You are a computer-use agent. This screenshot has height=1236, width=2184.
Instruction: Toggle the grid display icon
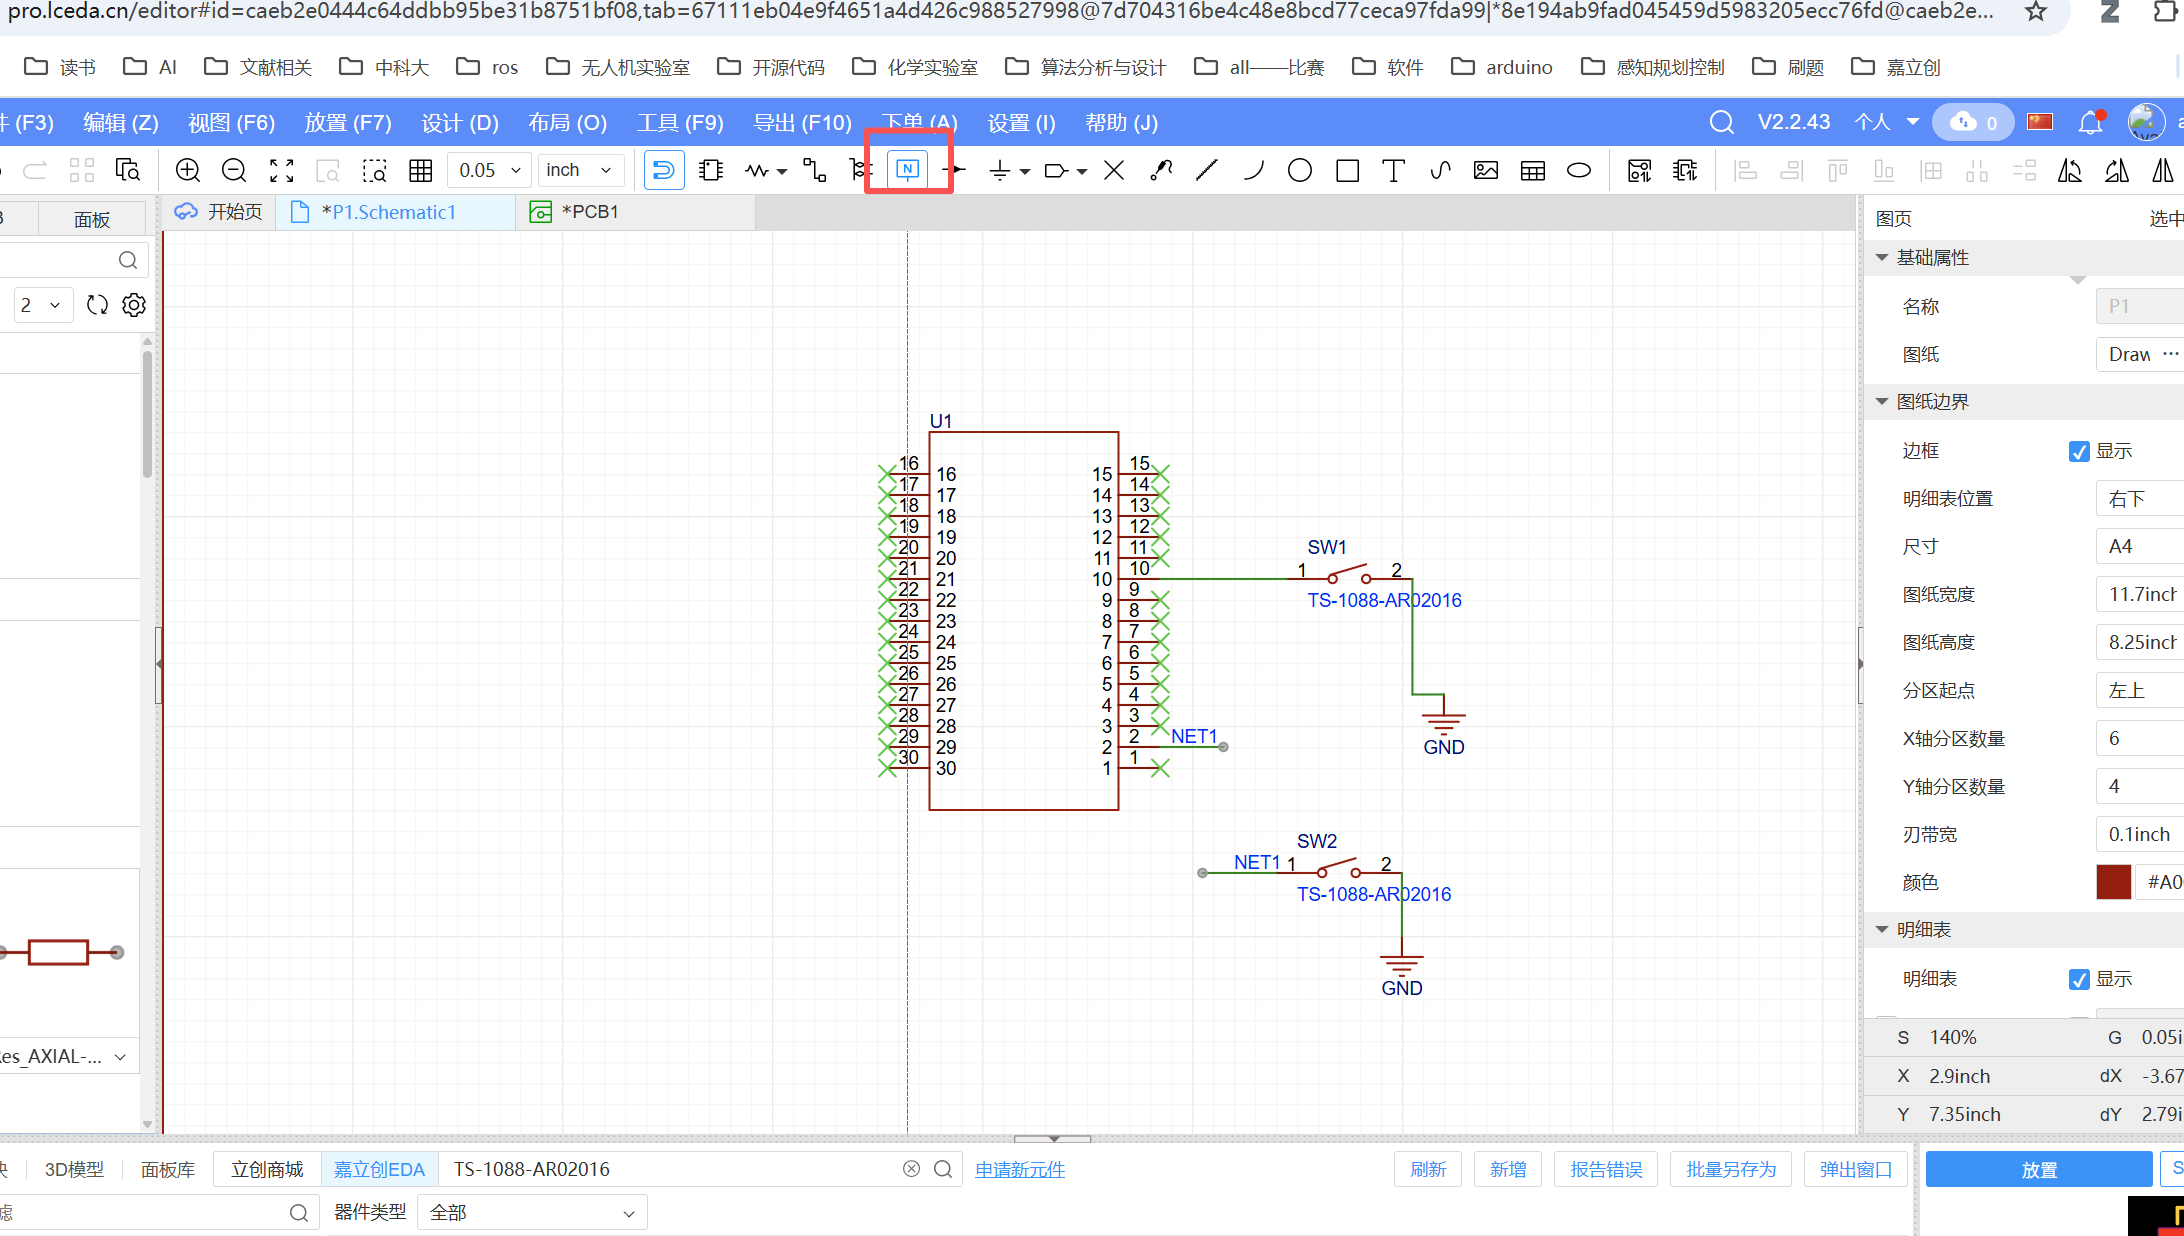(420, 170)
